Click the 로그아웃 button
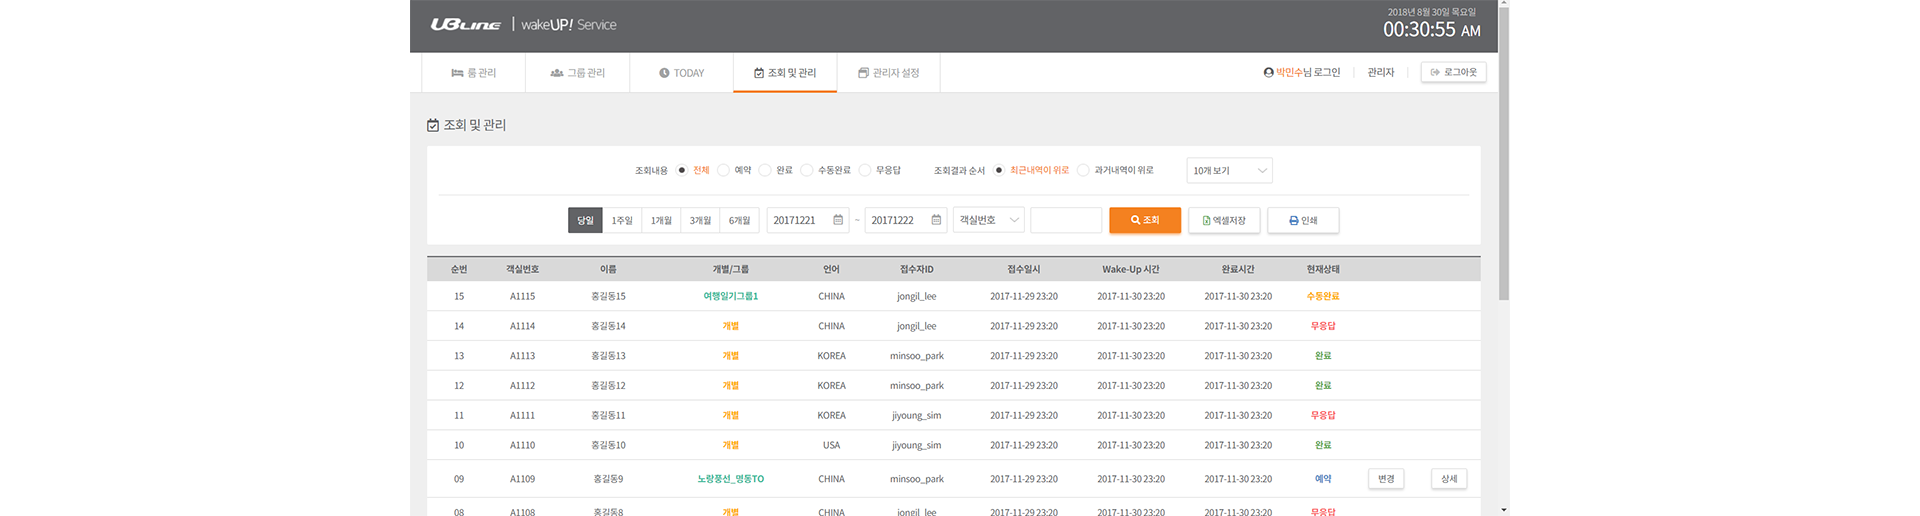 pos(1453,72)
